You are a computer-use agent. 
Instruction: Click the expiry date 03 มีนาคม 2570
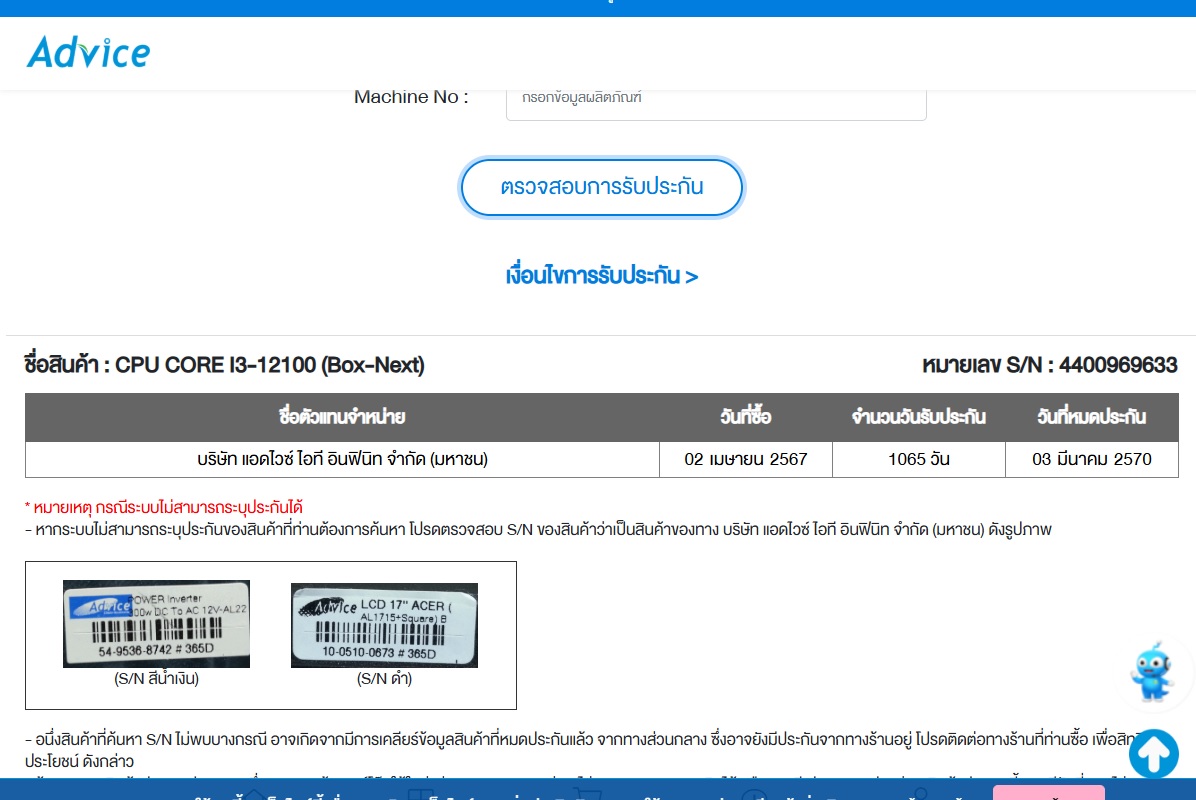click(x=1092, y=459)
